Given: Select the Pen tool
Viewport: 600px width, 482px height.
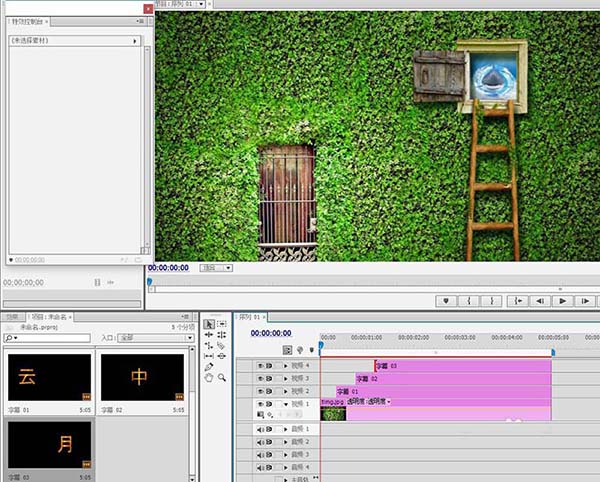Looking at the screenshot, I should [x=209, y=367].
